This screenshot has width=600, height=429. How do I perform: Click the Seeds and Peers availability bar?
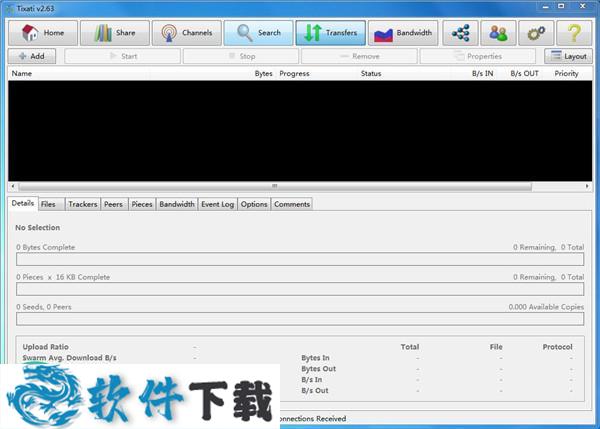coord(300,319)
